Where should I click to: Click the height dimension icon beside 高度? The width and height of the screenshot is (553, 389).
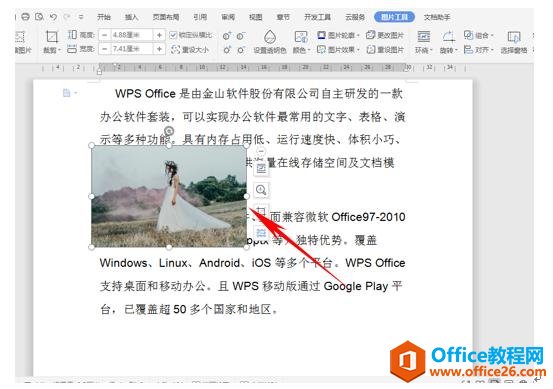72,35
